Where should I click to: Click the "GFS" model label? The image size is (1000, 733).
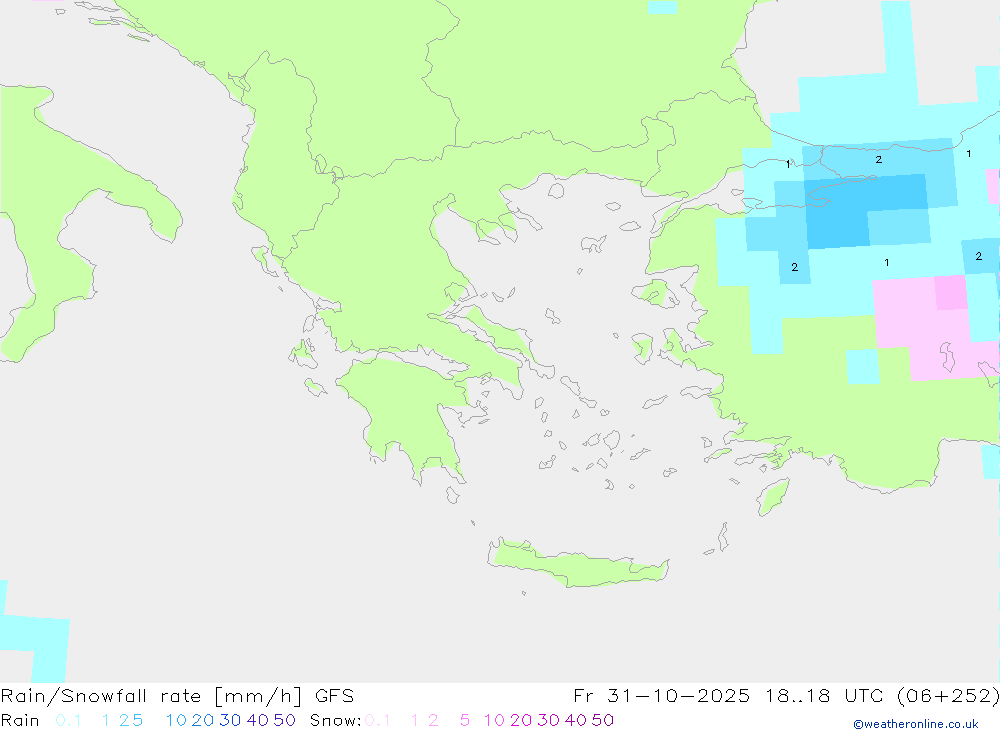pyautogui.click(x=334, y=696)
